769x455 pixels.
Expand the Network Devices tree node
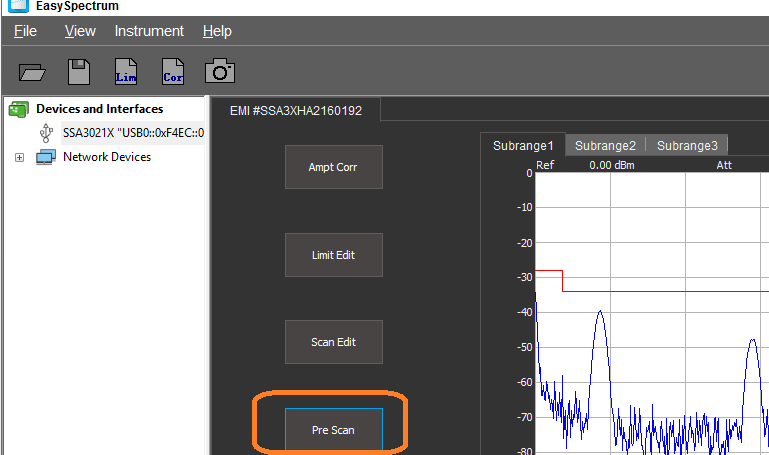click(x=19, y=158)
